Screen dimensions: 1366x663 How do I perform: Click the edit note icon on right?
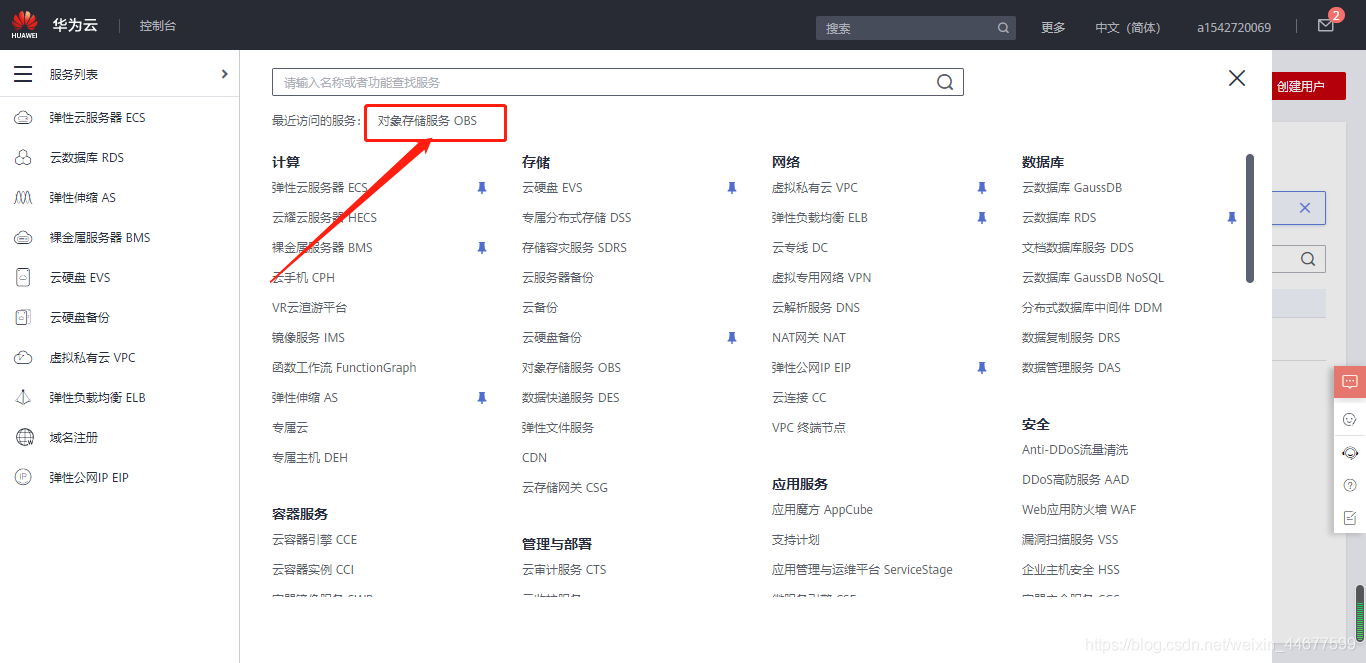pyautogui.click(x=1350, y=518)
